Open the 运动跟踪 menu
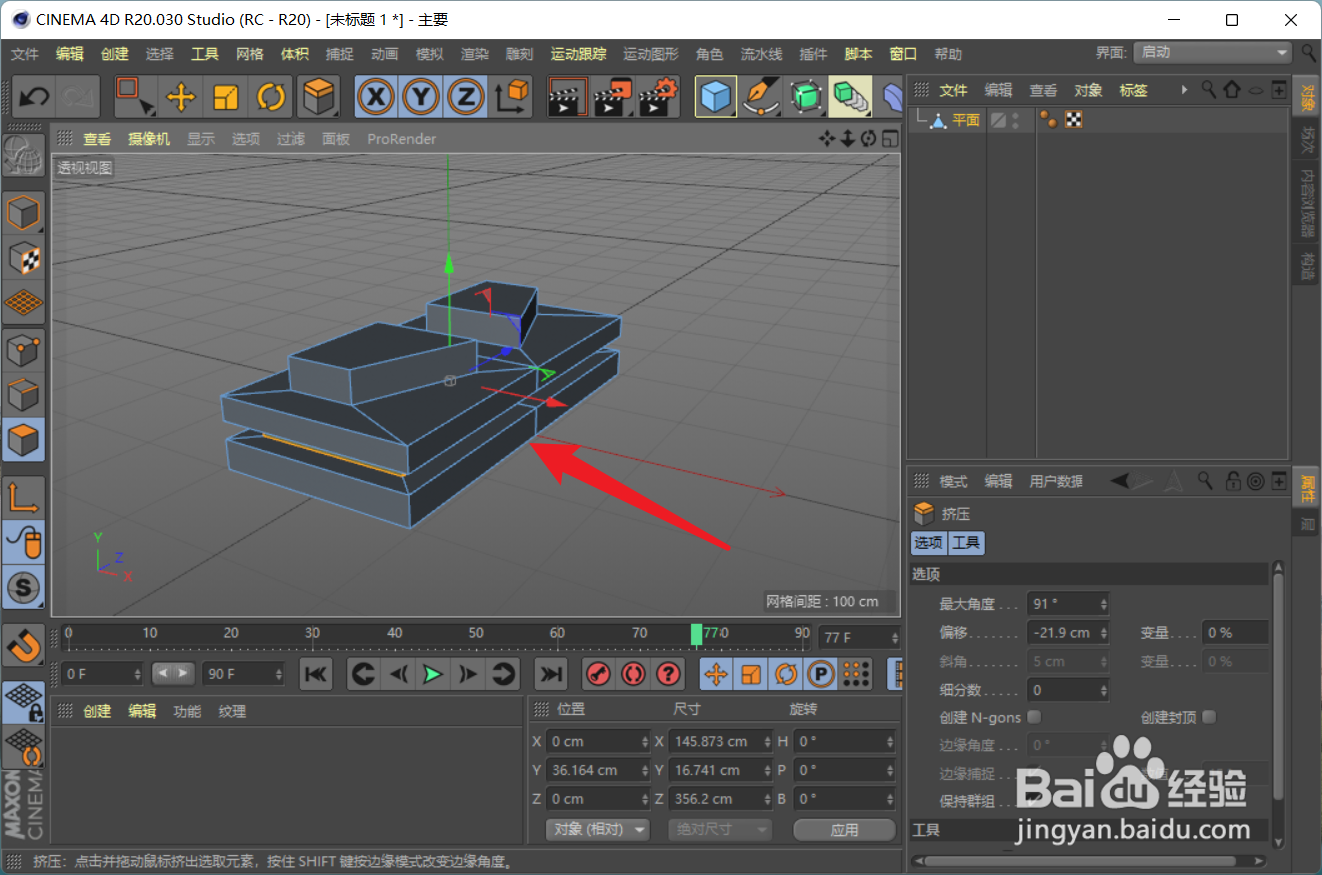This screenshot has width=1322, height=875. point(577,54)
